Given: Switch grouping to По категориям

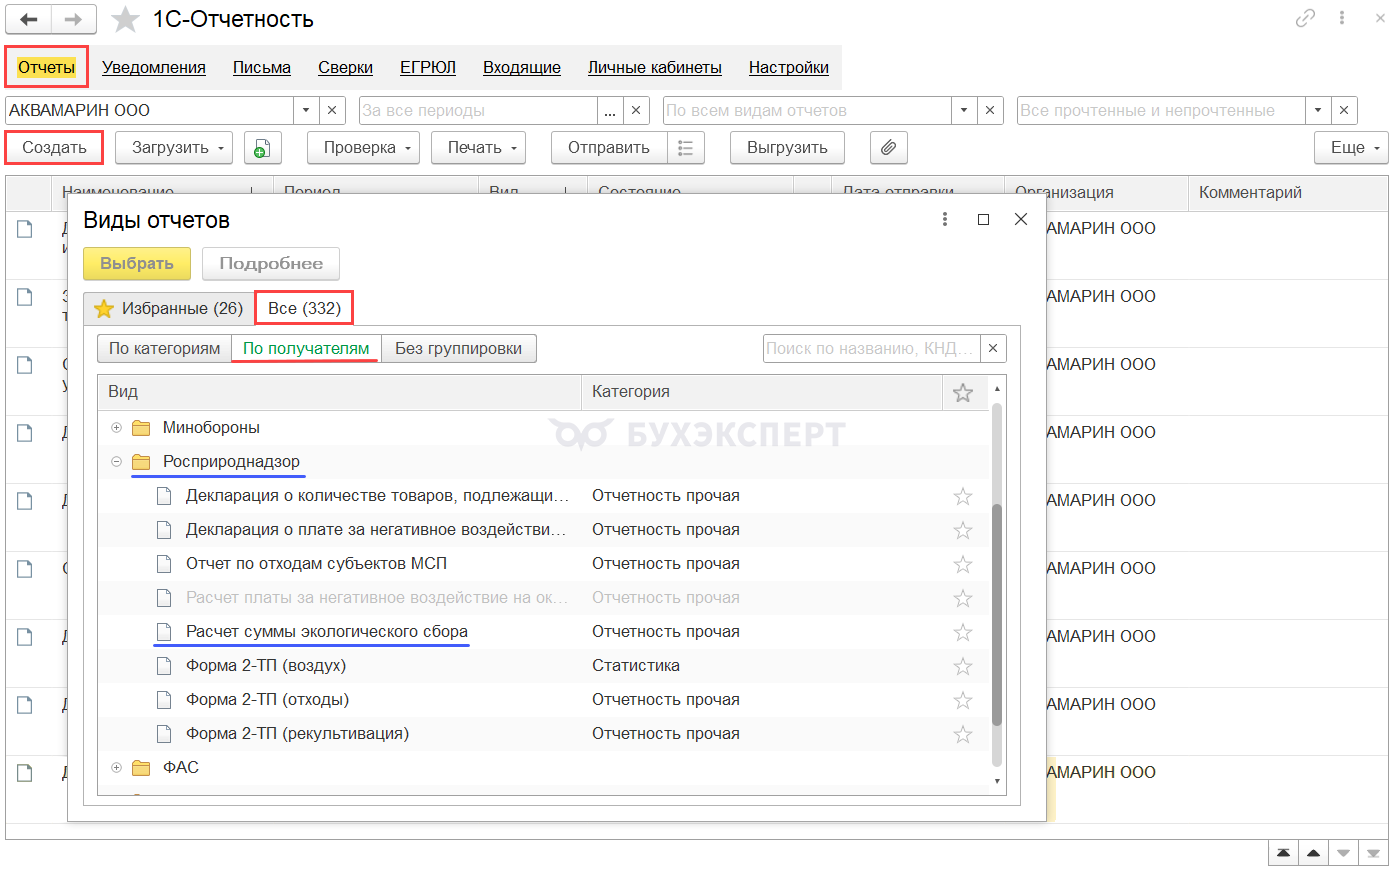Looking at the screenshot, I should (164, 348).
